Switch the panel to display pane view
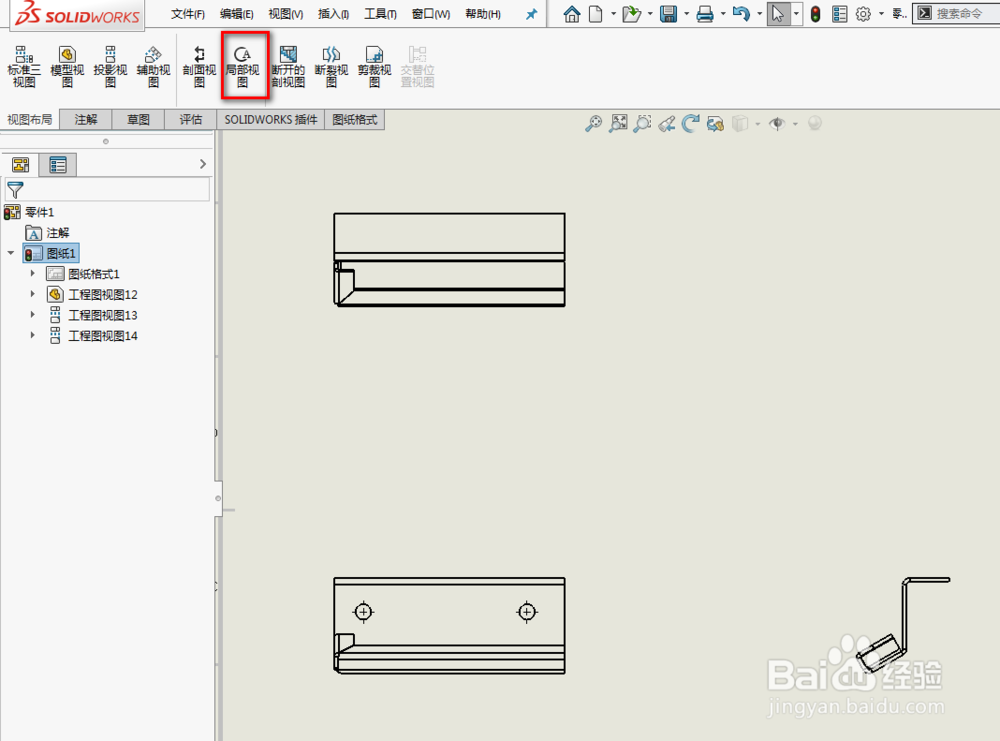The width and height of the screenshot is (1000, 741). coord(58,164)
